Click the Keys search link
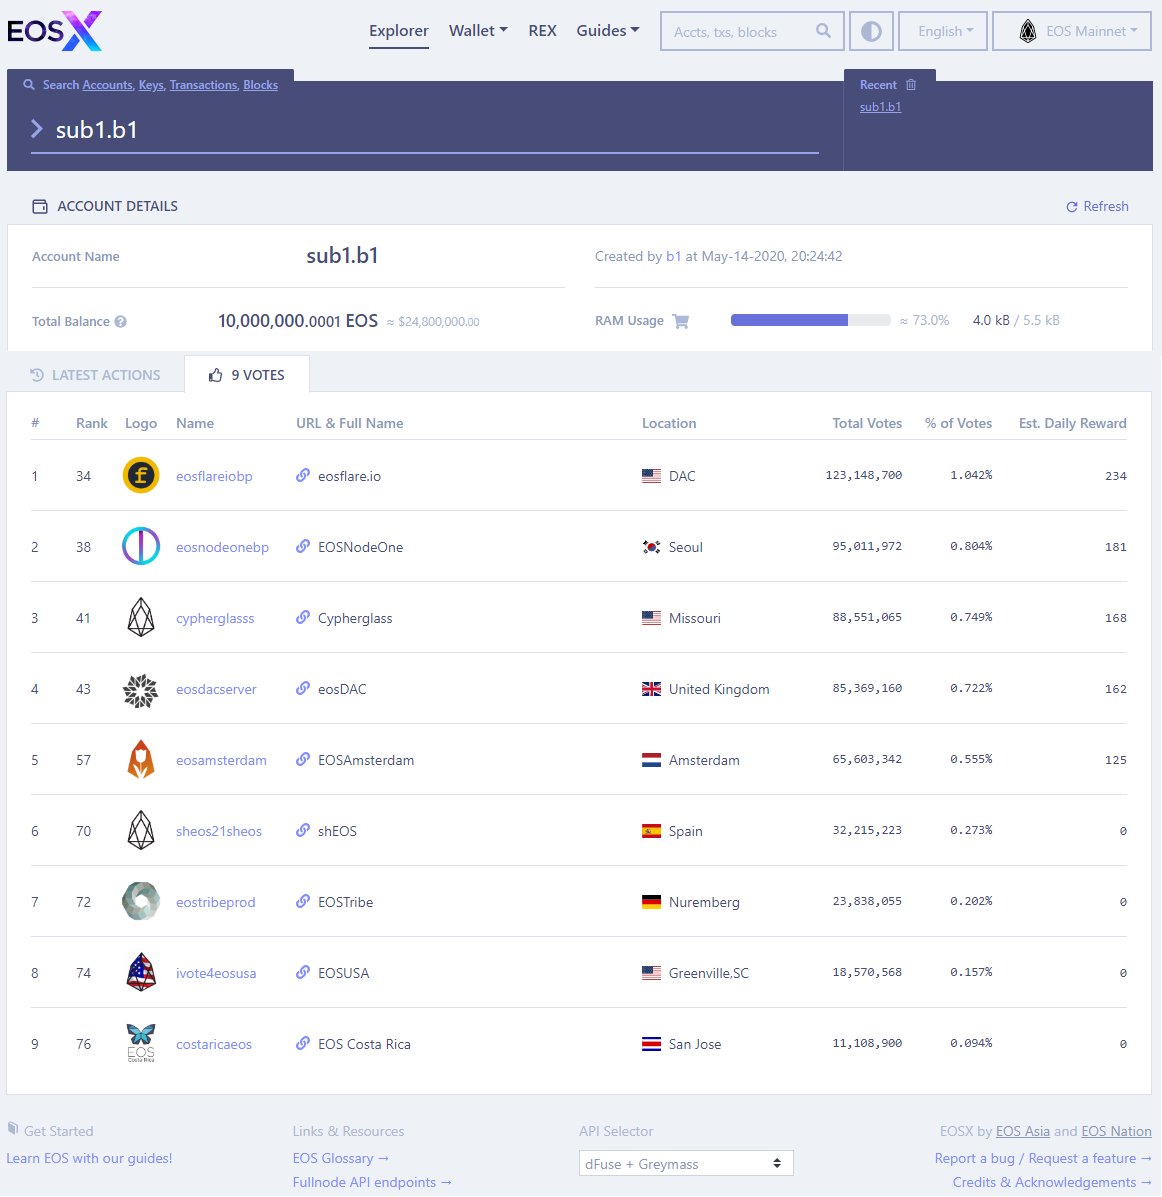The image size is (1162, 1197). tap(151, 85)
